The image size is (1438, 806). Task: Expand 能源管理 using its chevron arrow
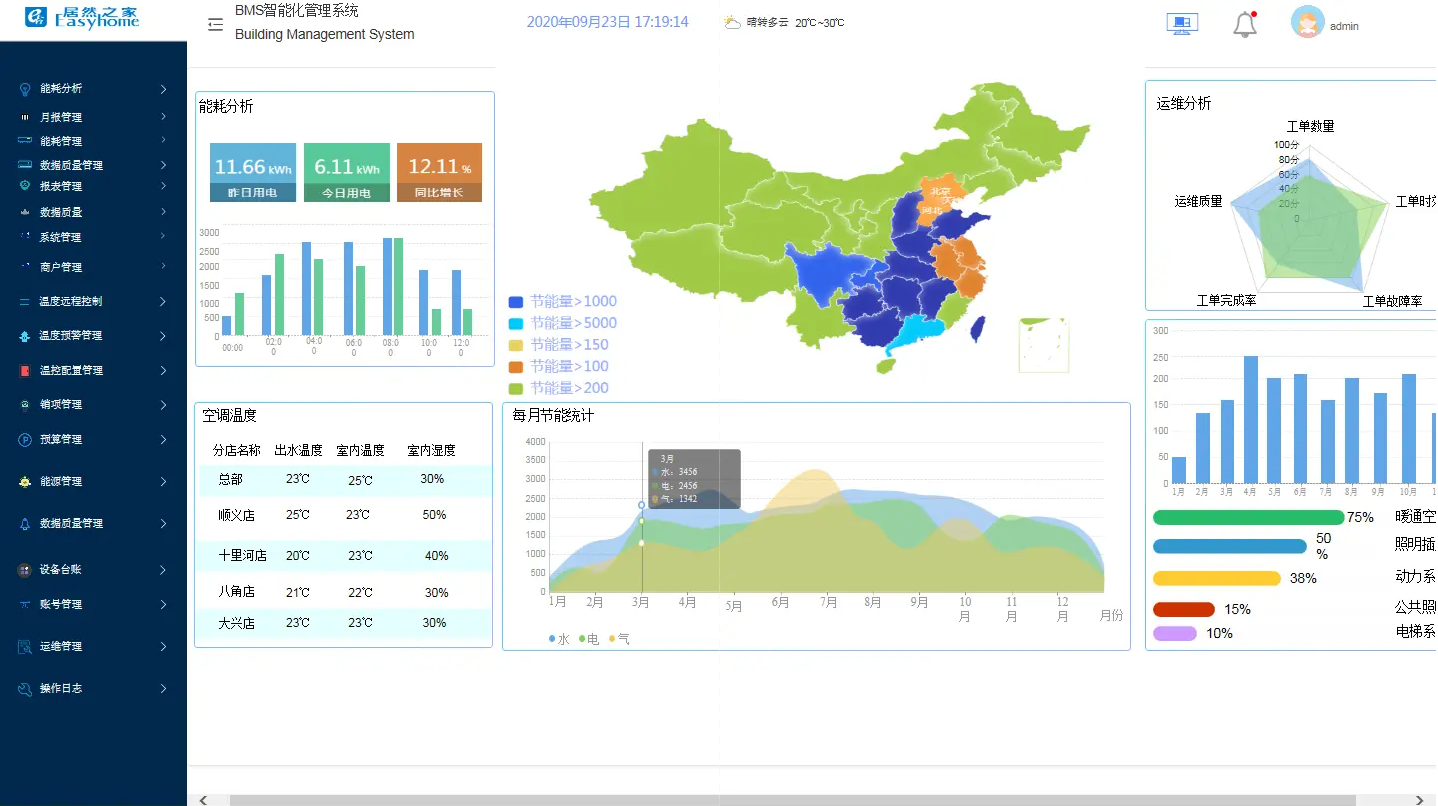(x=163, y=482)
